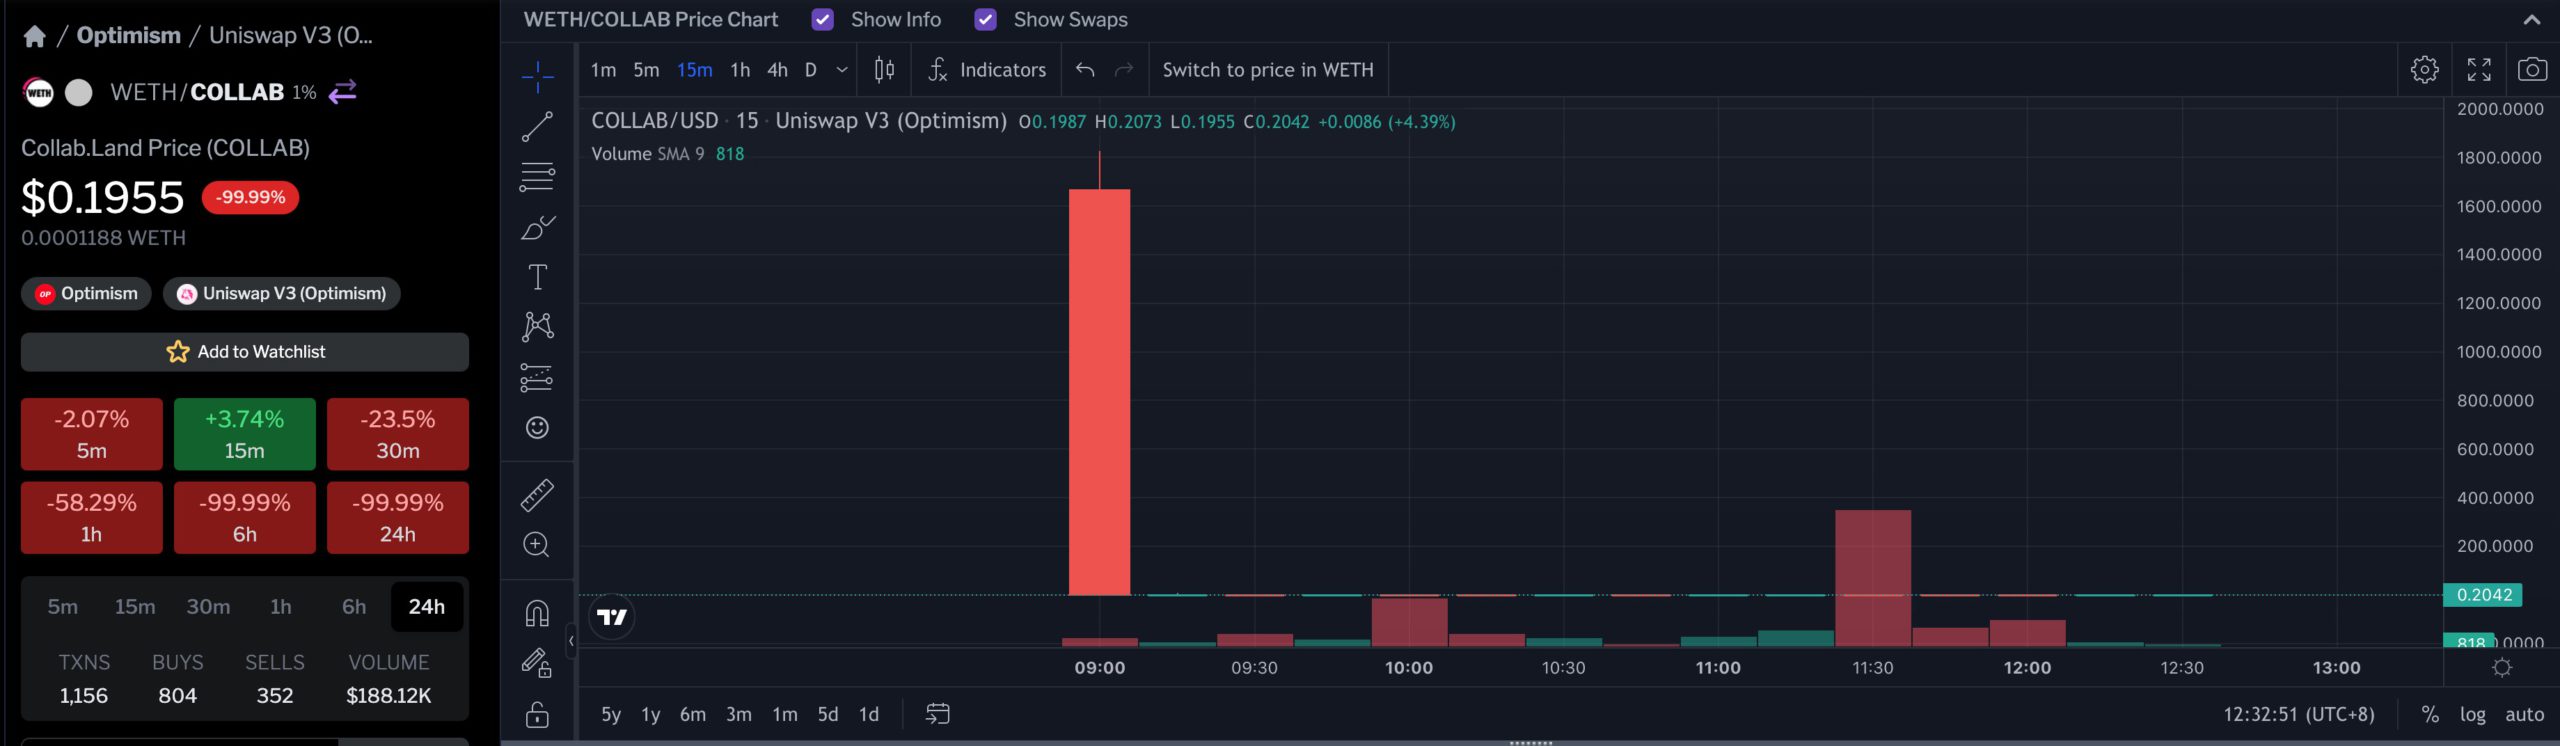Open the Indicators dialog
The width and height of the screenshot is (2560, 746).
tap(987, 70)
